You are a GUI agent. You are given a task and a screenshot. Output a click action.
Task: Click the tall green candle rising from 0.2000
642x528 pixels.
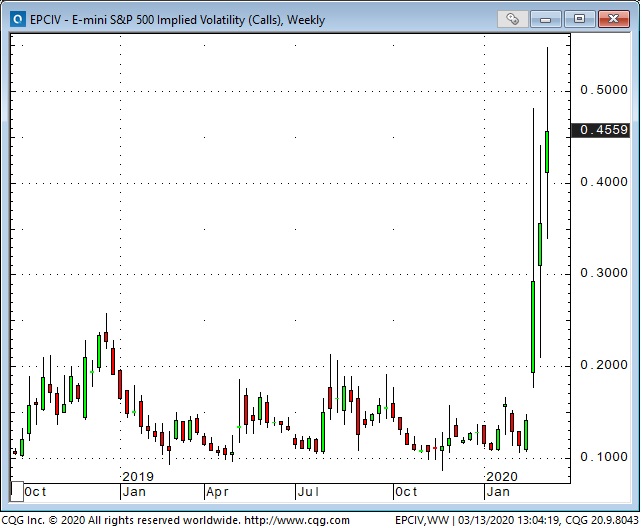(x=533, y=327)
